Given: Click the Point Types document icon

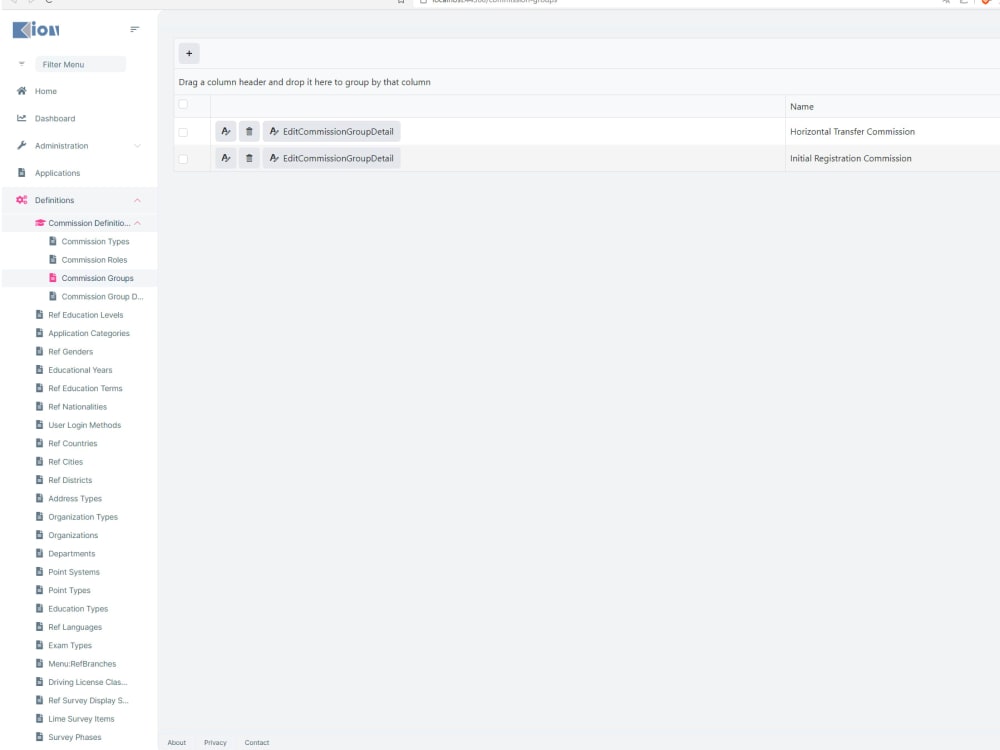Looking at the screenshot, I should (x=40, y=590).
